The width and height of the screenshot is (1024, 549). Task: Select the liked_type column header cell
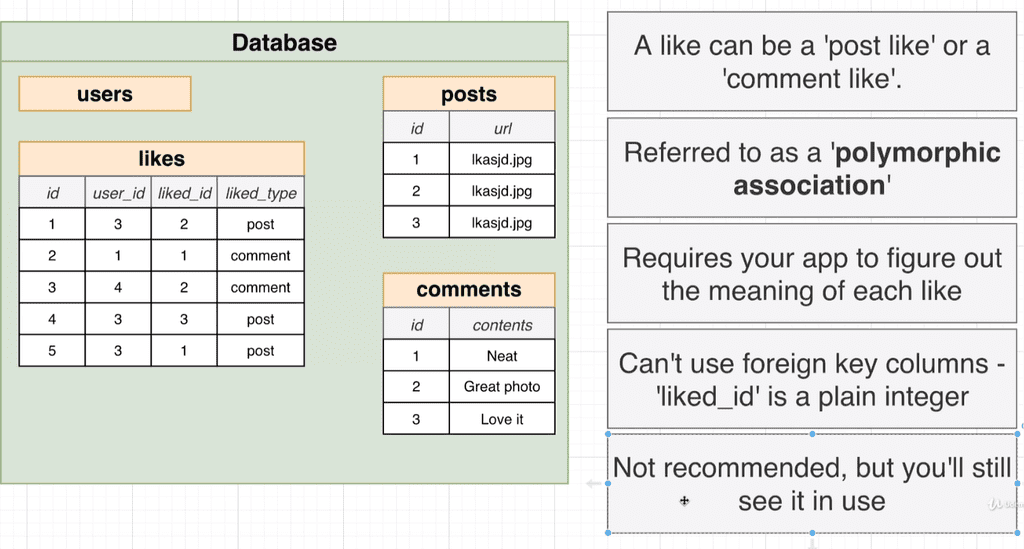tap(260, 193)
